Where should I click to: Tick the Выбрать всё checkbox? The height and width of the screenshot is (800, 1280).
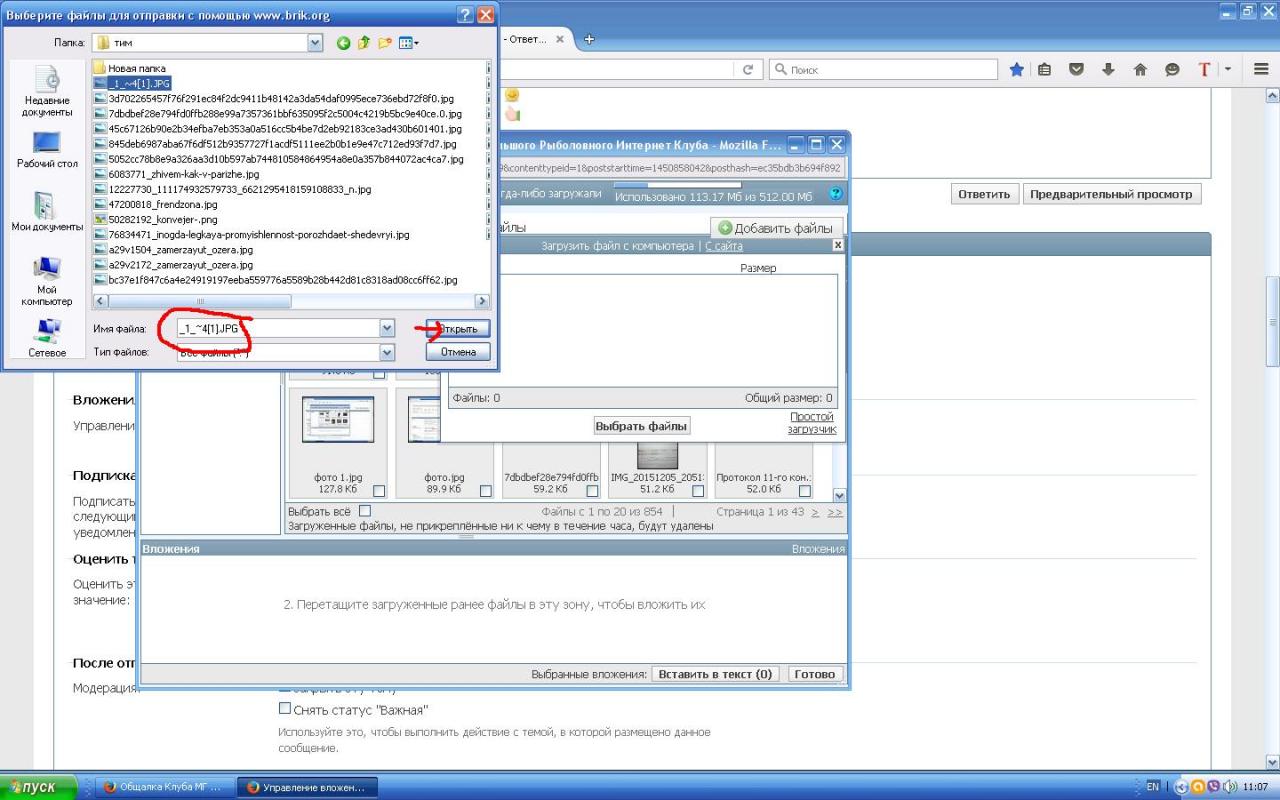click(365, 511)
